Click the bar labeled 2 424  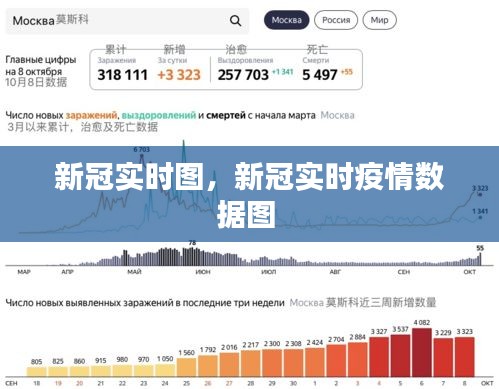(315, 362)
